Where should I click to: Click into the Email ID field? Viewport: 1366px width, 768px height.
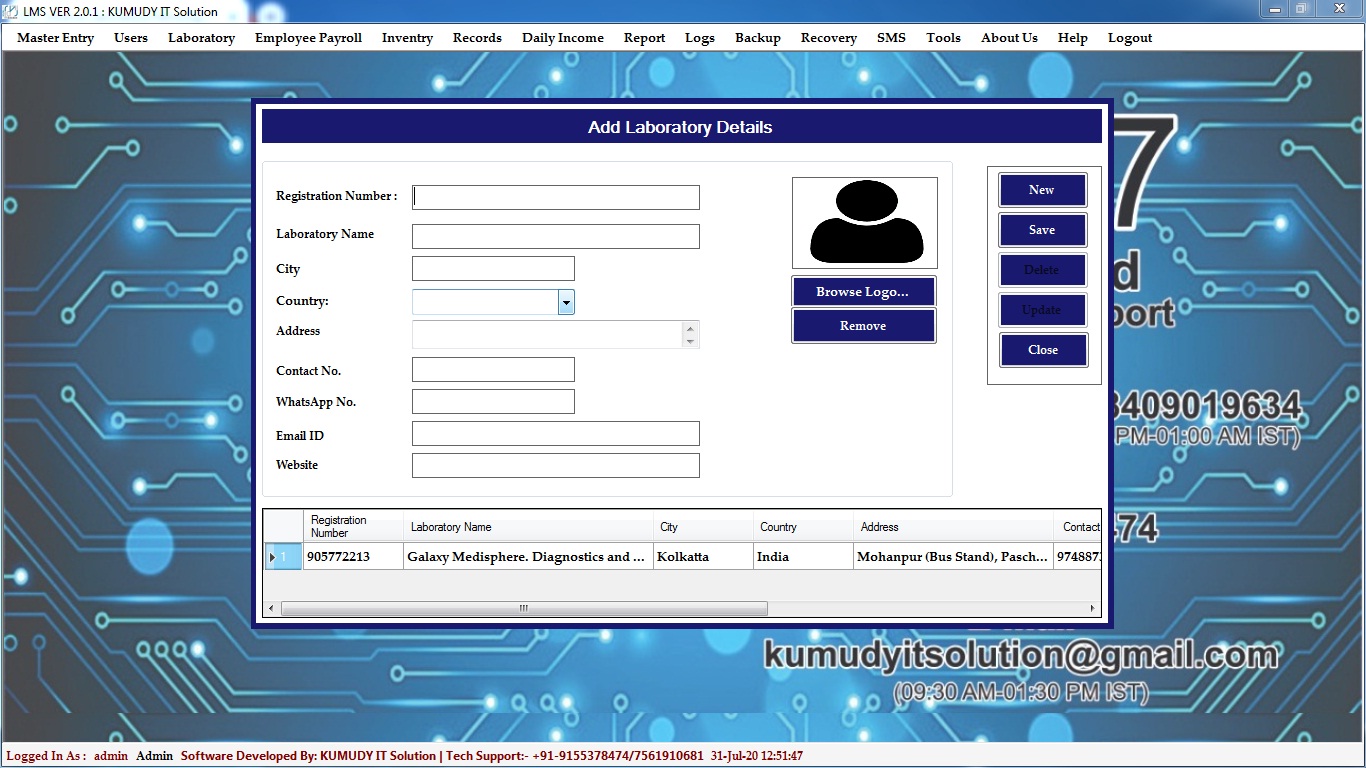(556, 434)
